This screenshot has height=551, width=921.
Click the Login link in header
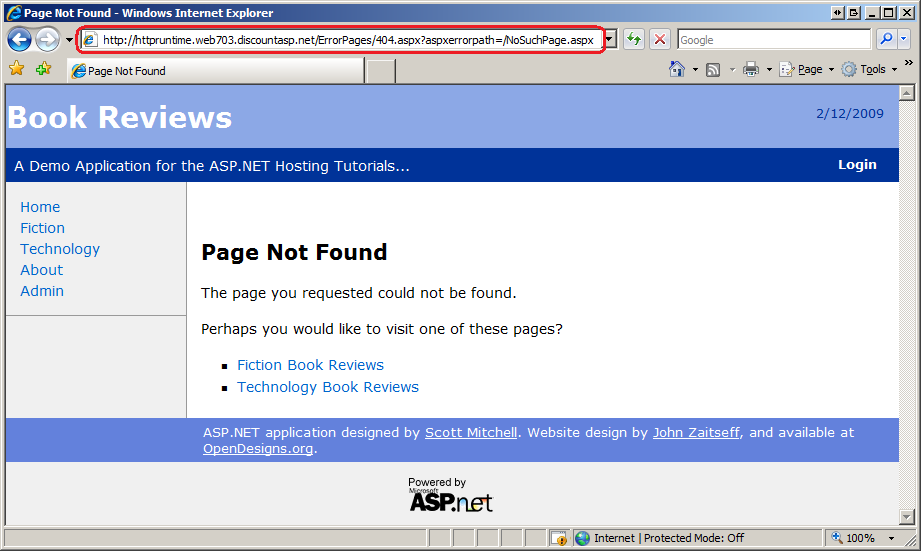tap(857, 165)
